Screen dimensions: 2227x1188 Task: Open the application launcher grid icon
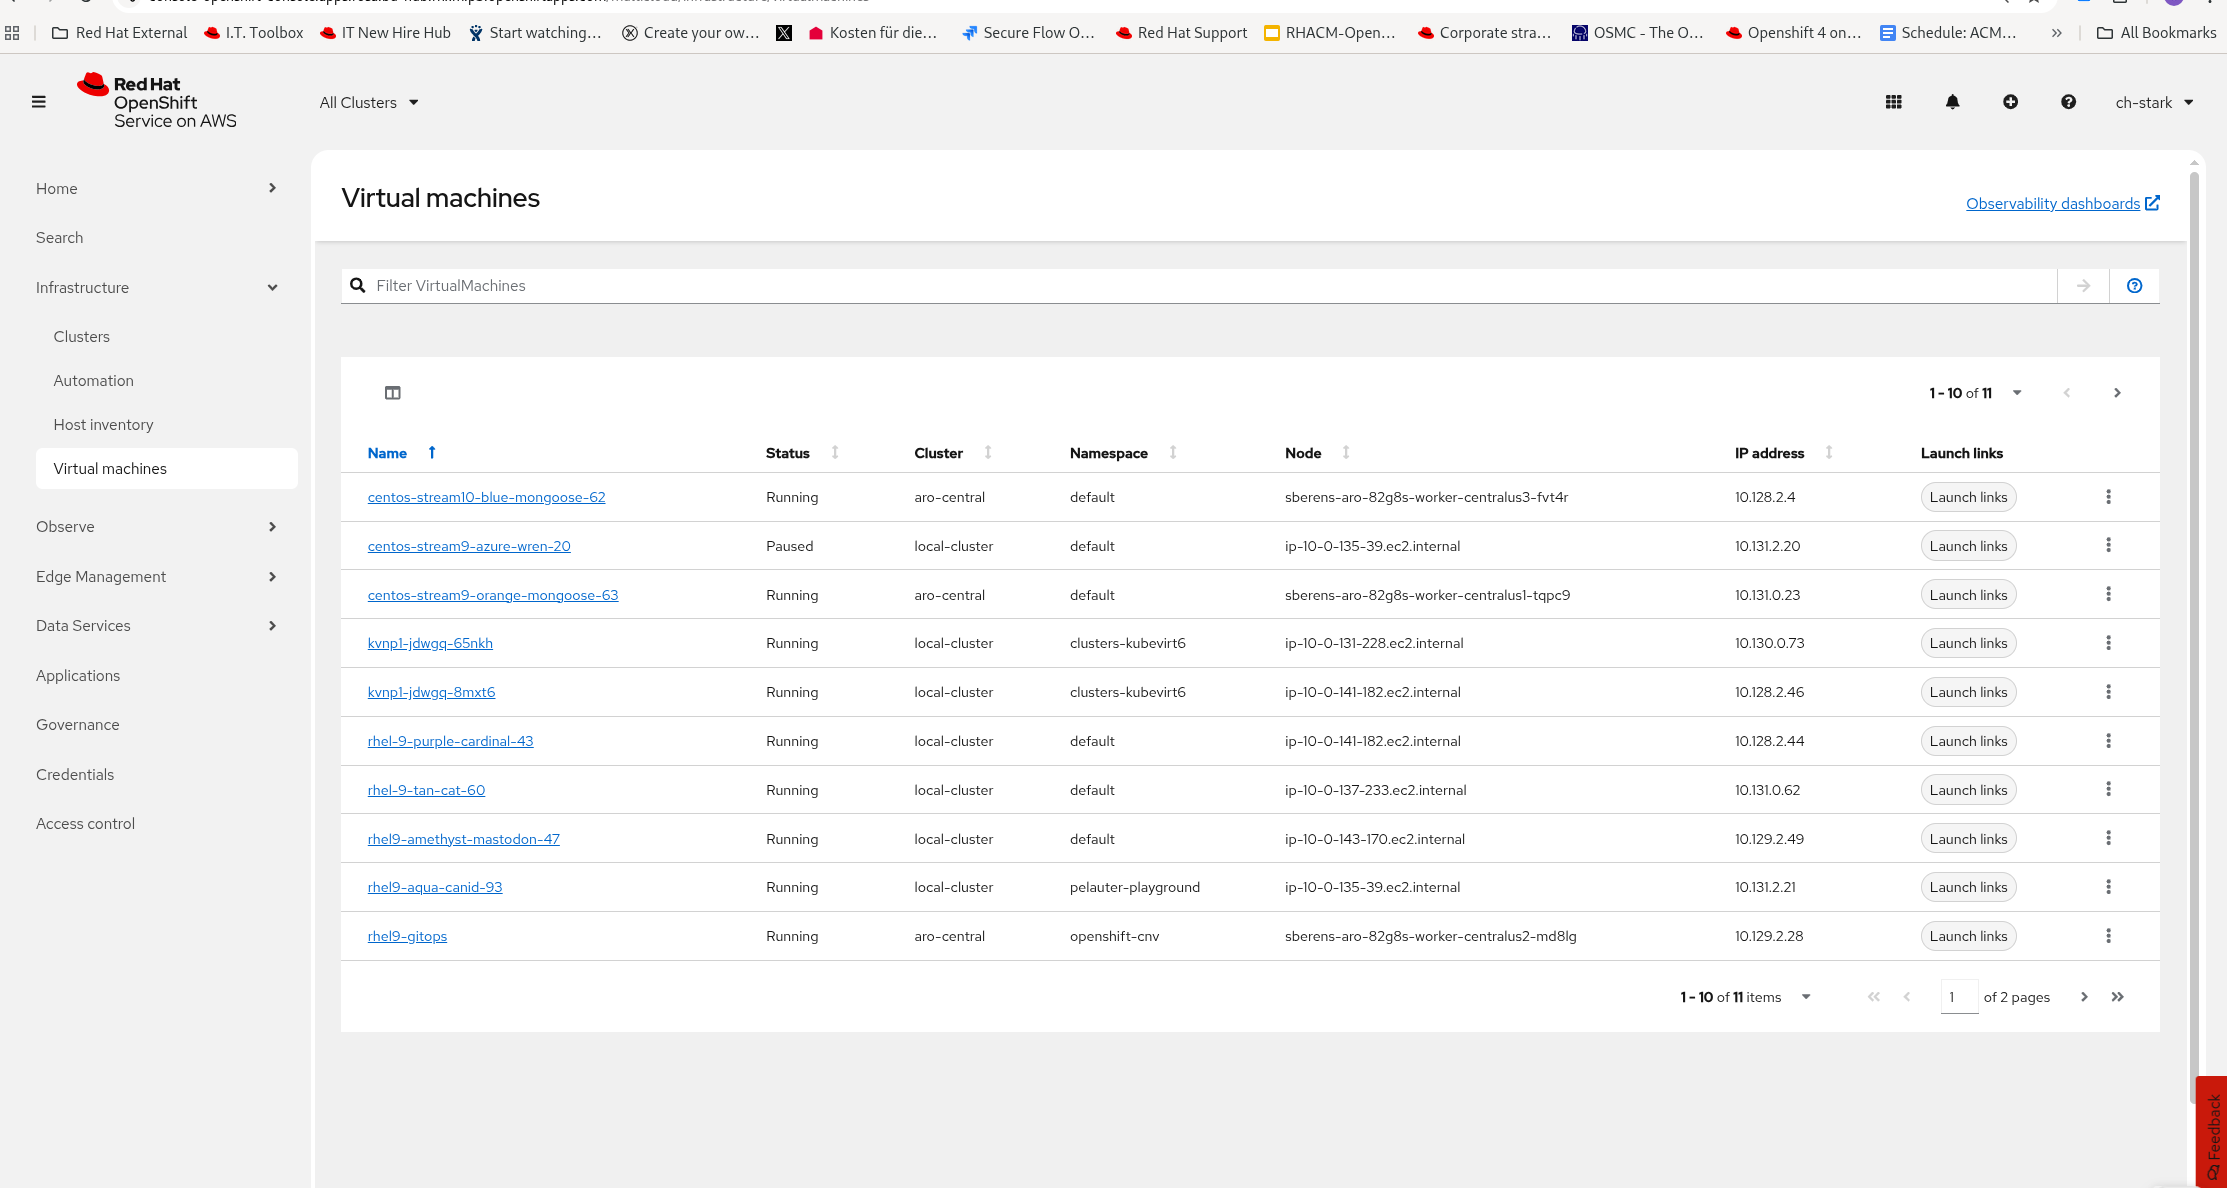(x=1893, y=102)
